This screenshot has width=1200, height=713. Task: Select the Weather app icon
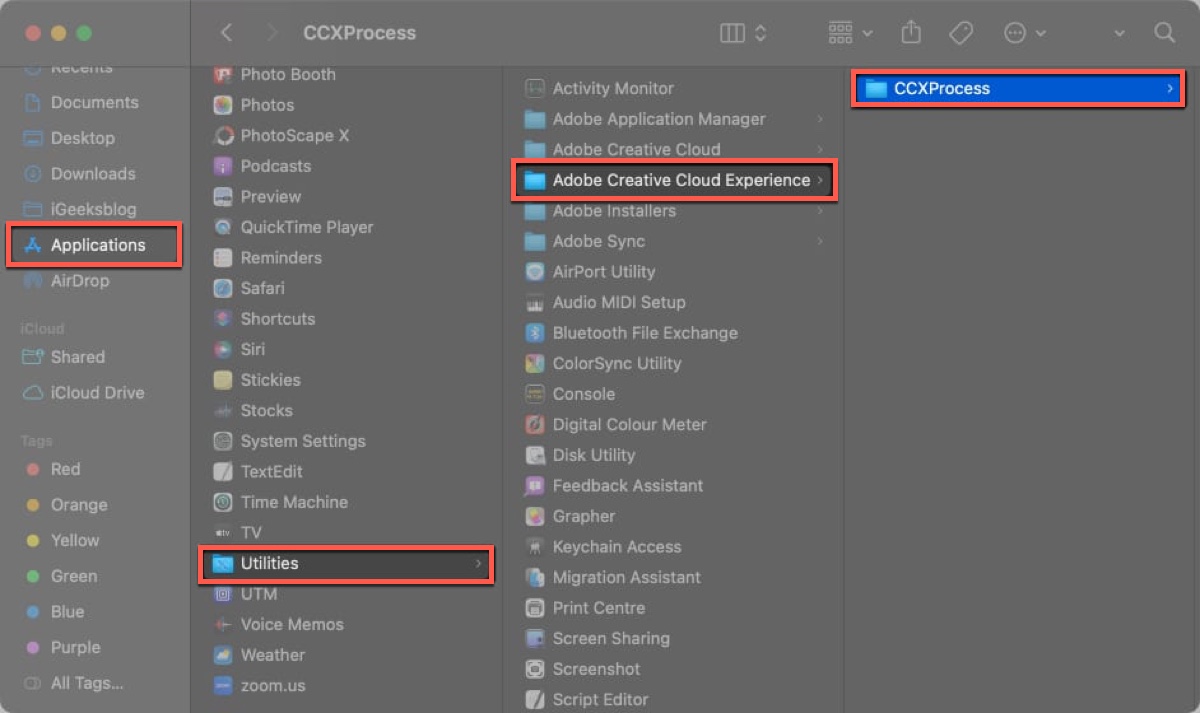pos(223,655)
